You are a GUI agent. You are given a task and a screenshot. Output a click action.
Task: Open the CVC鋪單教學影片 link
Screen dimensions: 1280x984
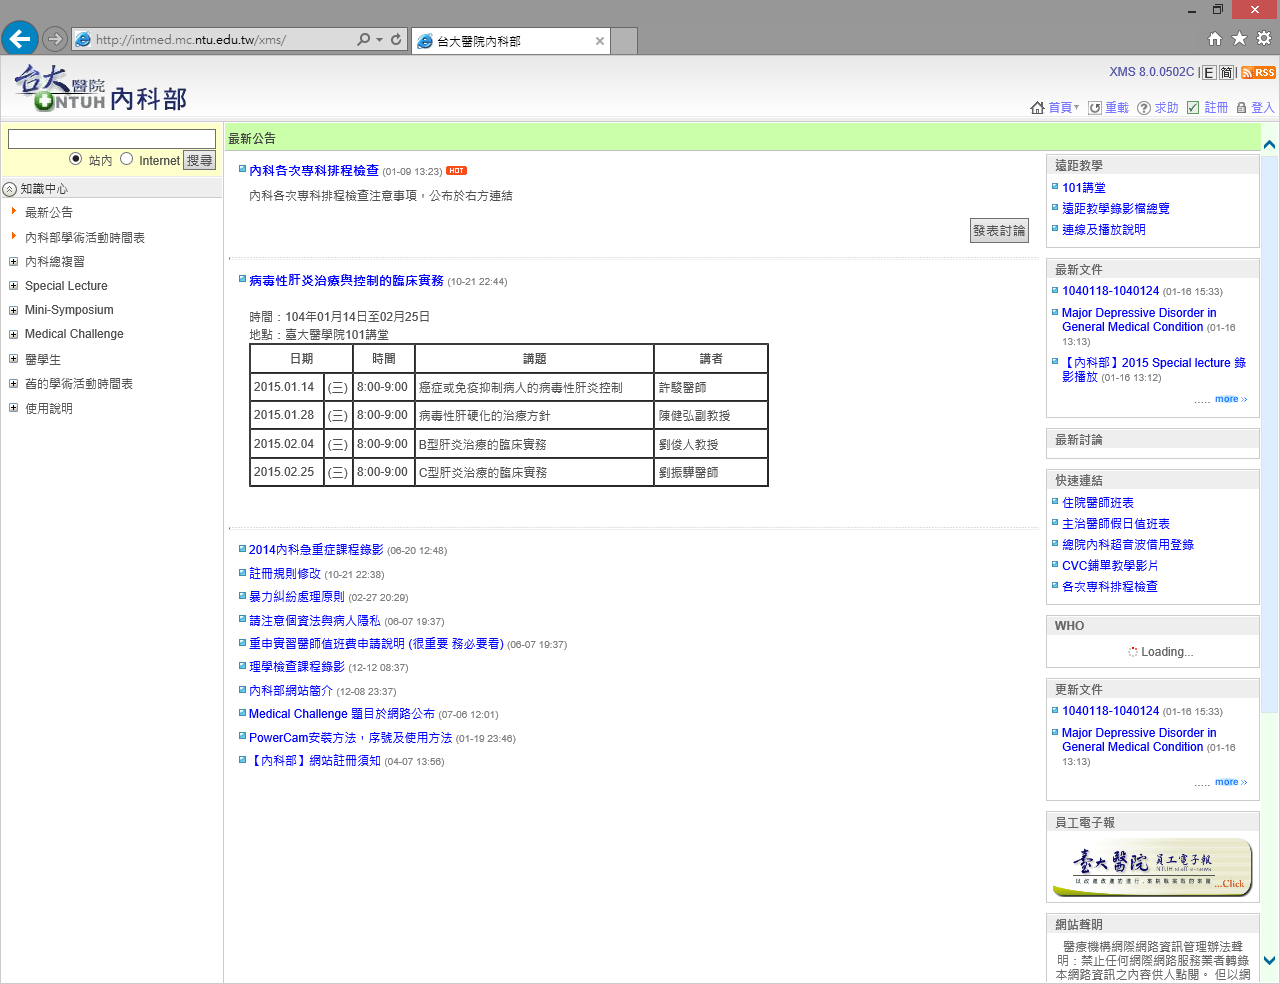coord(1110,566)
